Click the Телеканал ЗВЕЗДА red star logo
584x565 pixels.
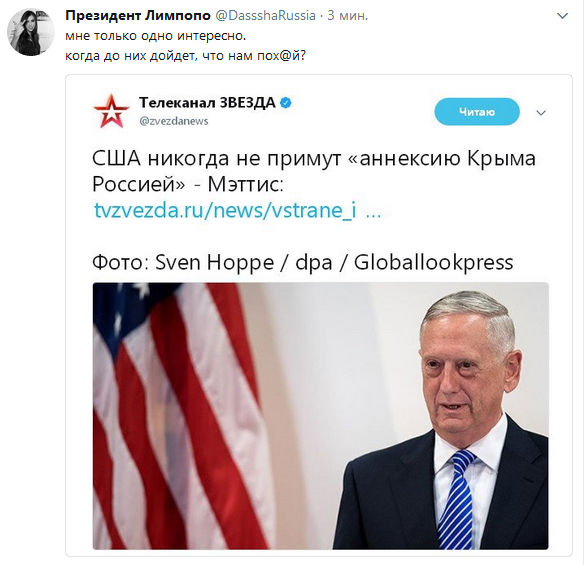tap(111, 111)
